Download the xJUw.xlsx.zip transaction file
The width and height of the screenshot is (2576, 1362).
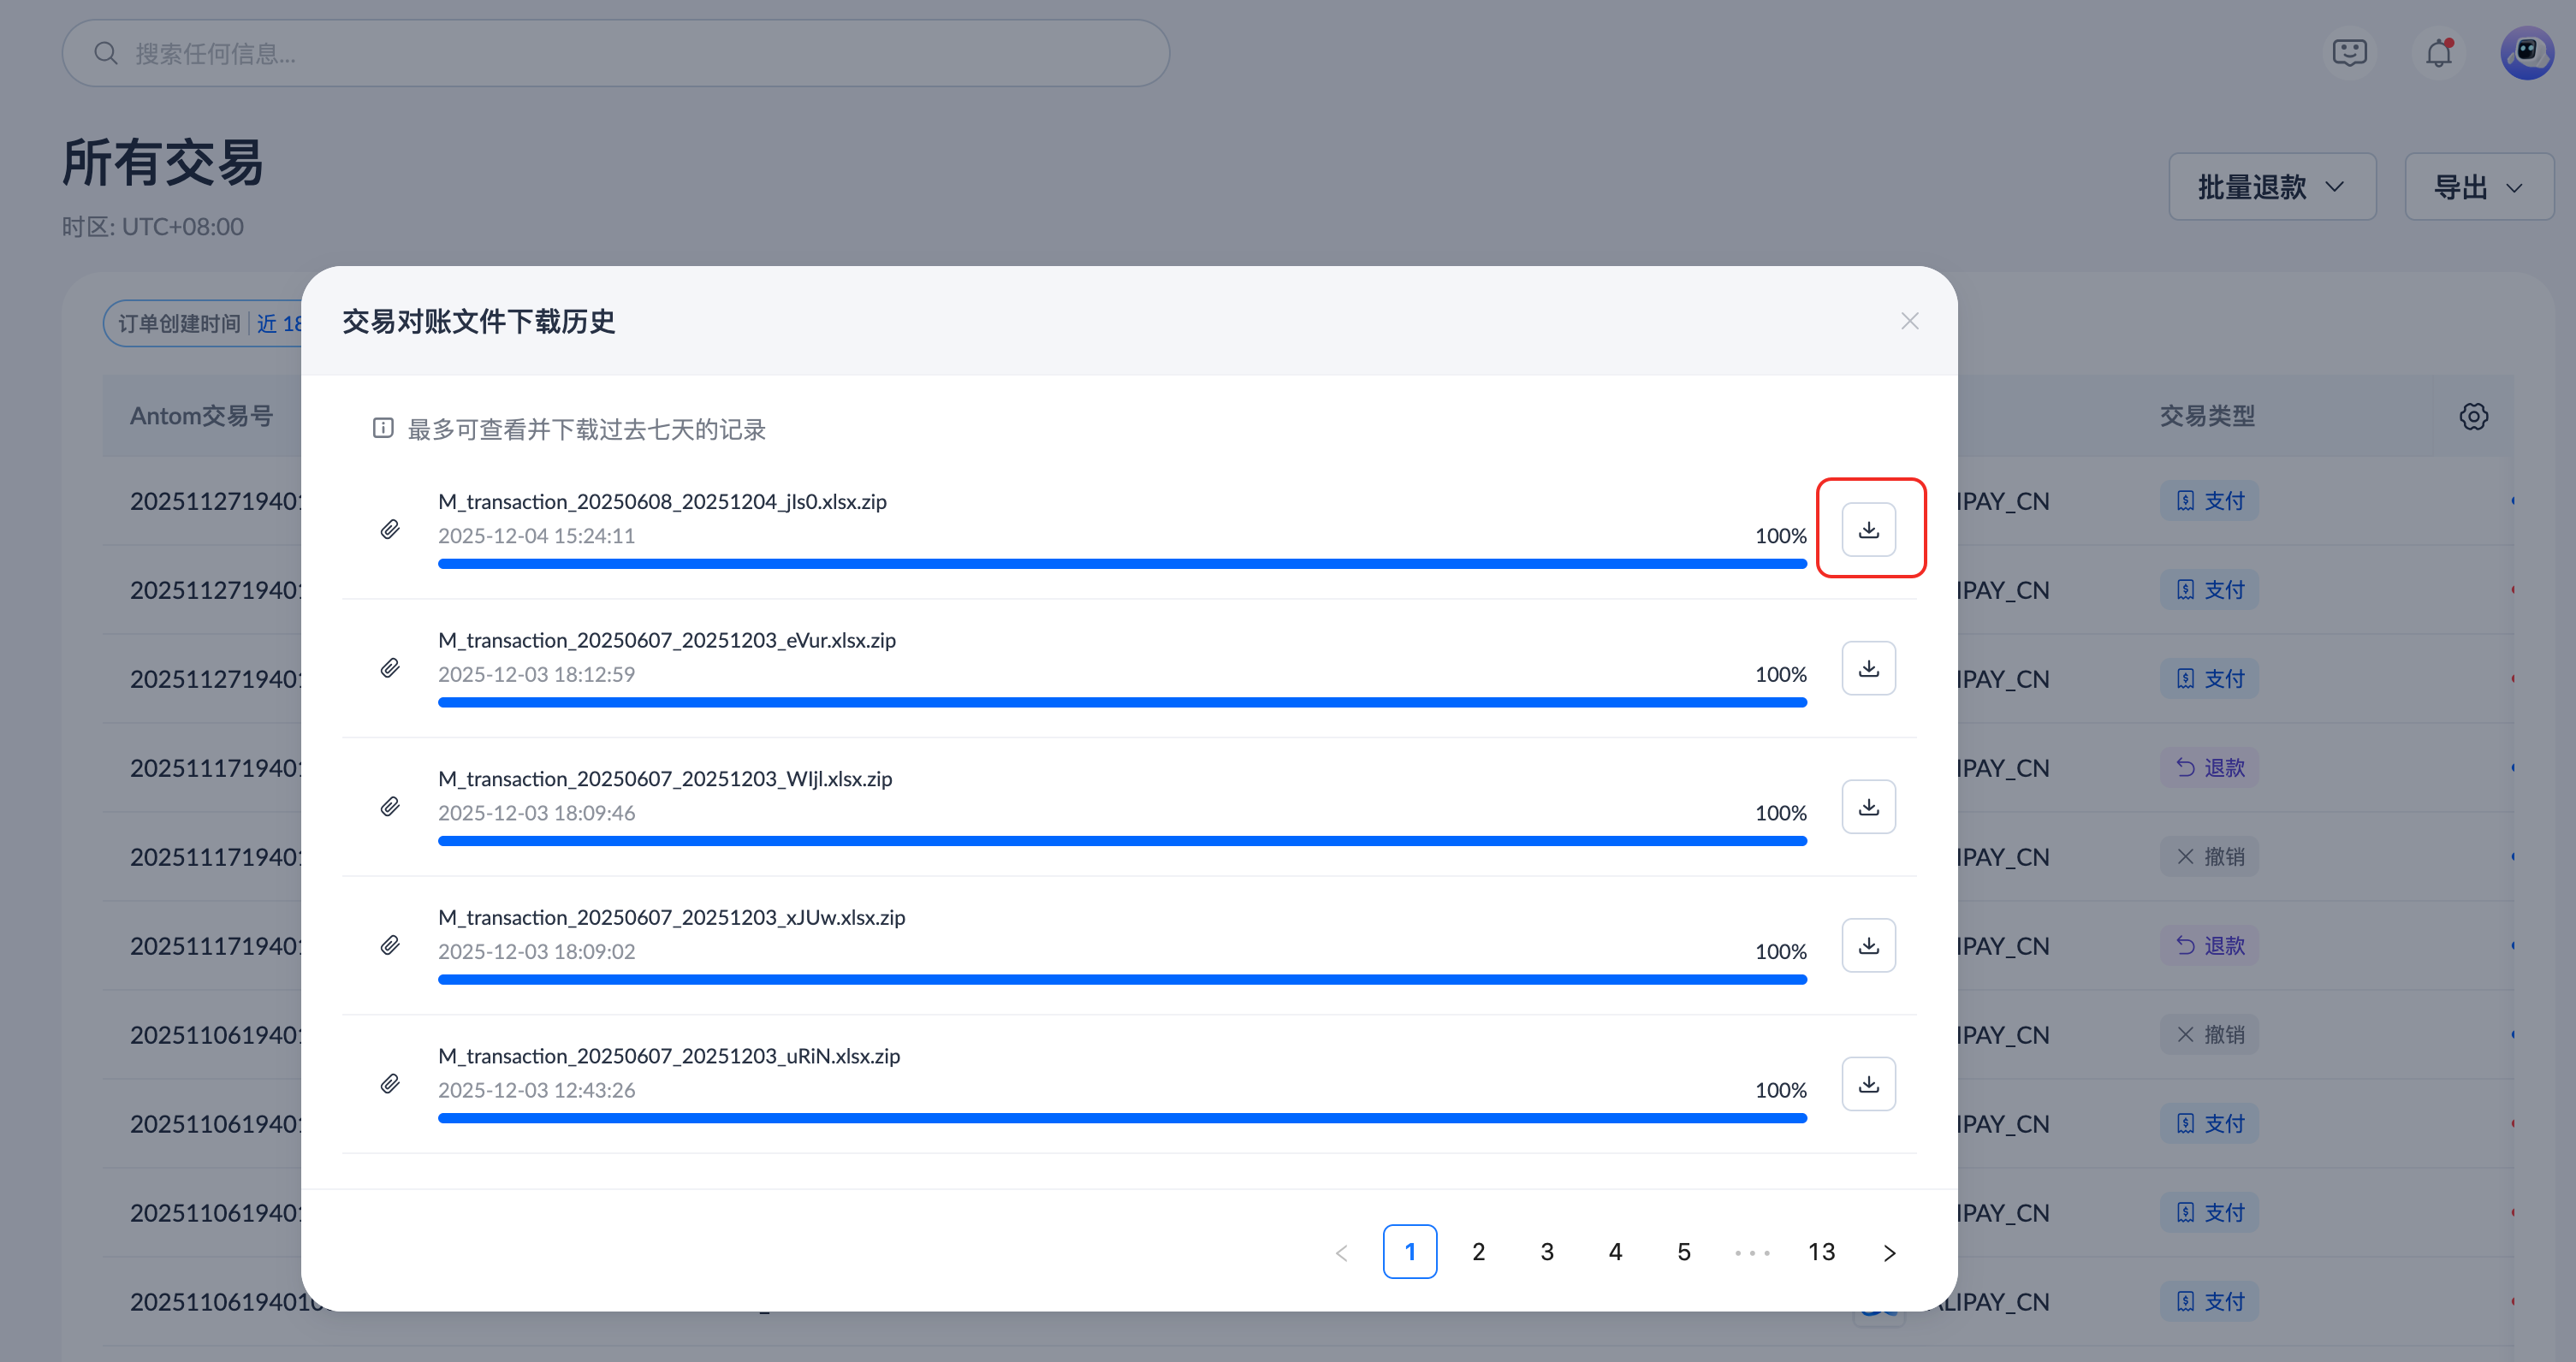[1868, 945]
